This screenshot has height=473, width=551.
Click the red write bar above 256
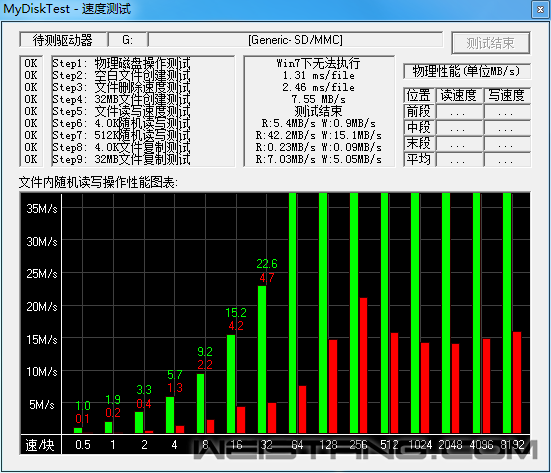[x=363, y=365]
